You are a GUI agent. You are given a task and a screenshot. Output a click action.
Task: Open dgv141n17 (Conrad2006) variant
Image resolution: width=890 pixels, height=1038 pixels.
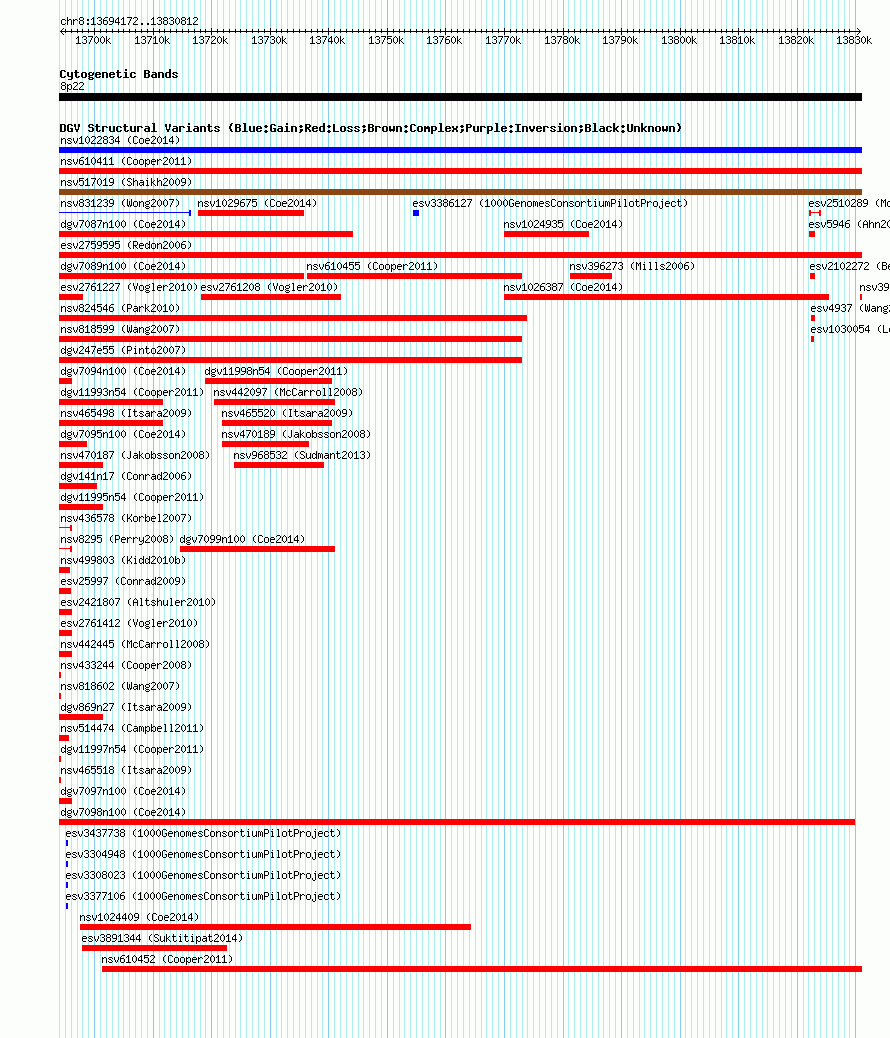coord(126,477)
